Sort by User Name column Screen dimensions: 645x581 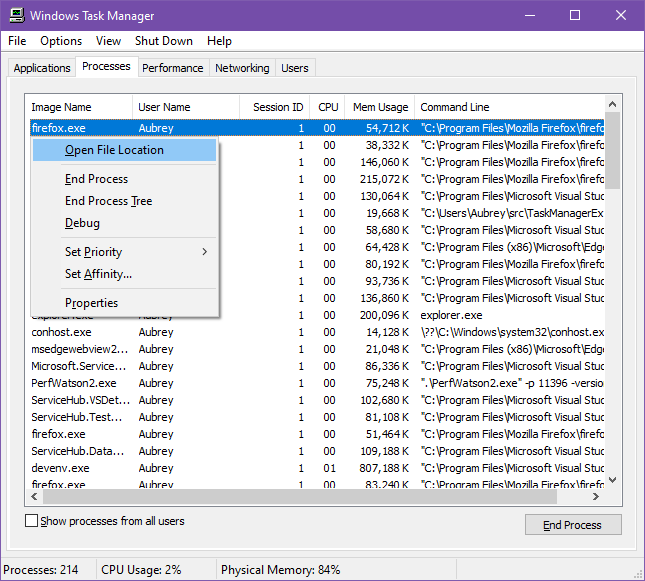coord(186,107)
